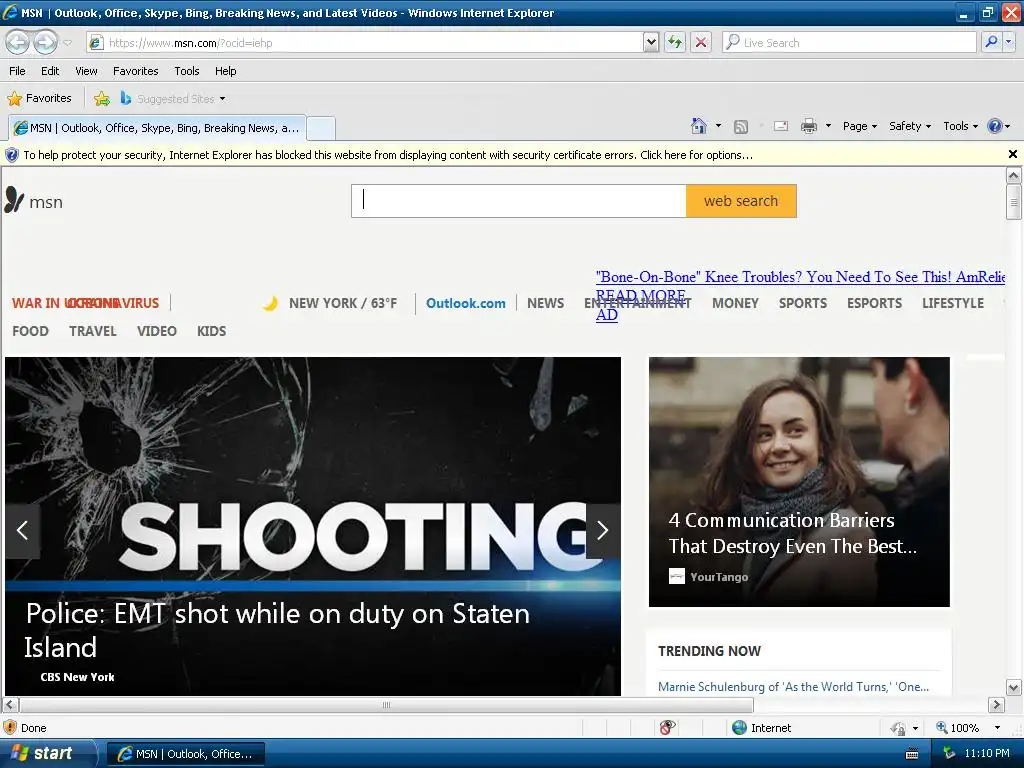
Task: Click the Back navigation arrow
Action: 18,43
